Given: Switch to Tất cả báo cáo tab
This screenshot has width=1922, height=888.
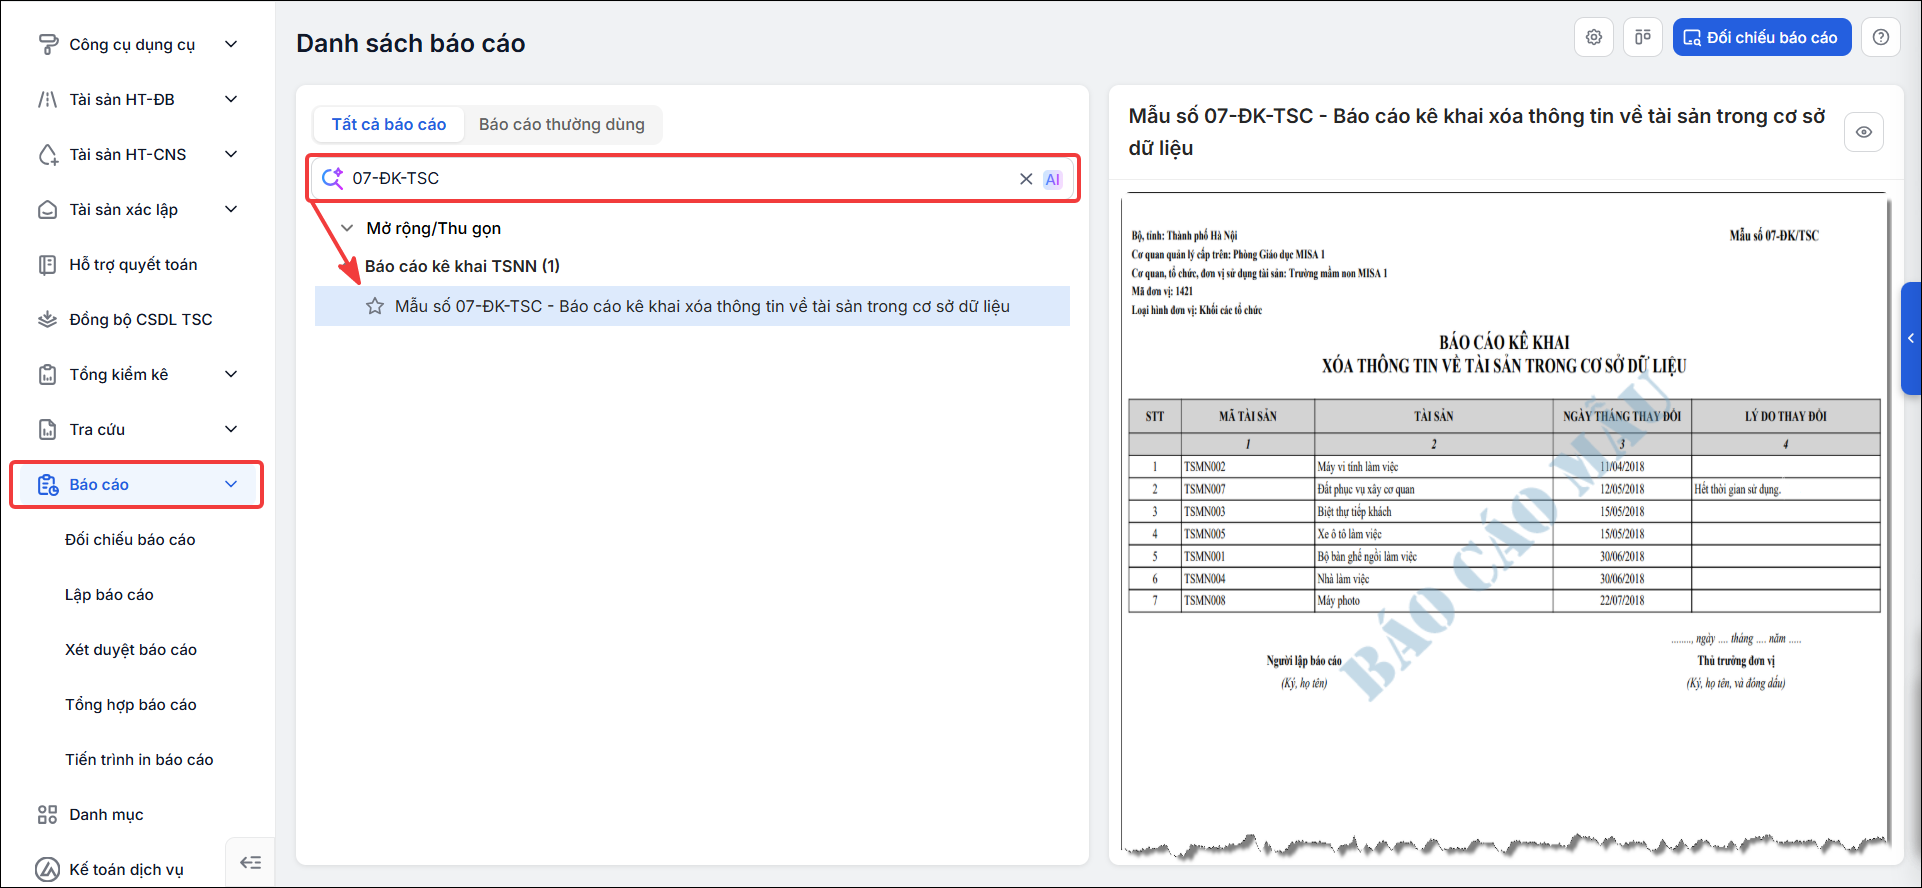Looking at the screenshot, I should coord(389,124).
